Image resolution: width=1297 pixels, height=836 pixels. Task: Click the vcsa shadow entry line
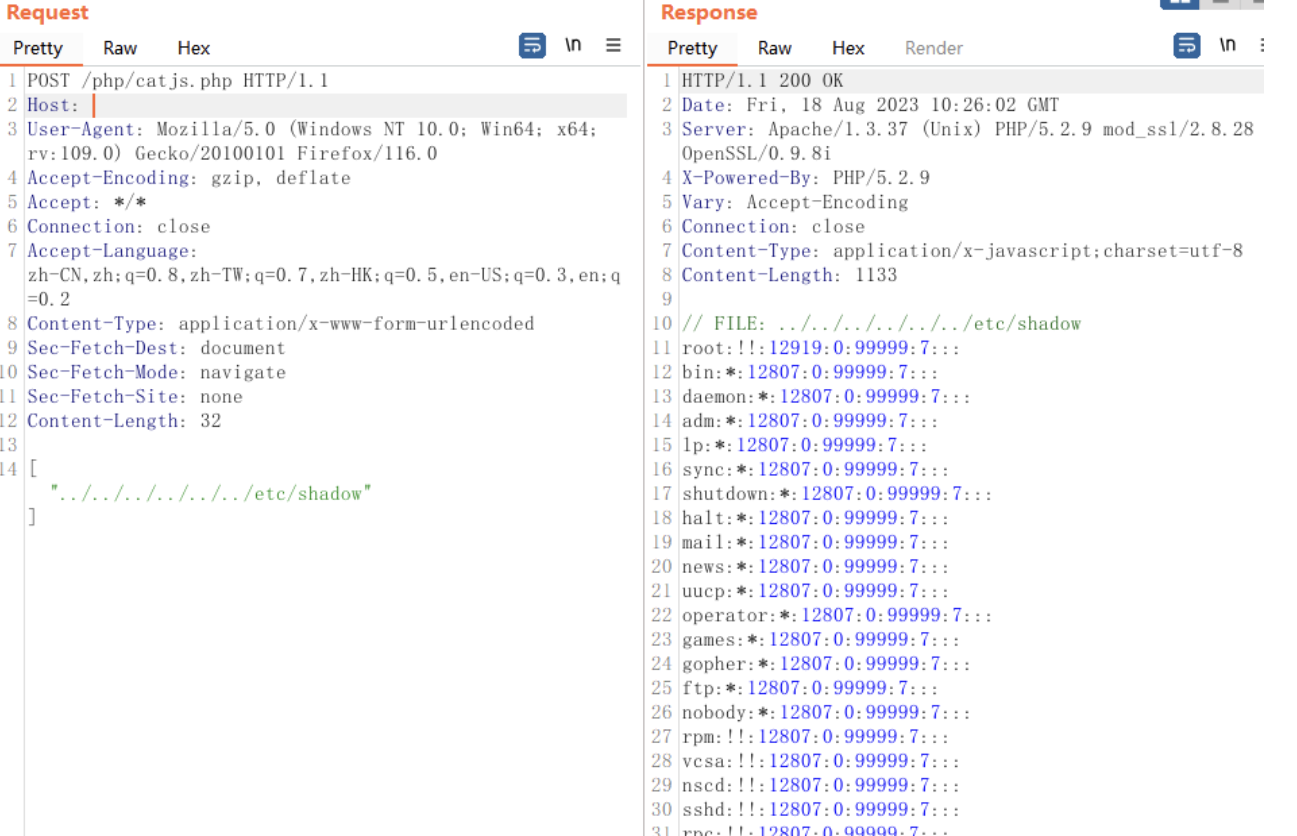tap(822, 761)
